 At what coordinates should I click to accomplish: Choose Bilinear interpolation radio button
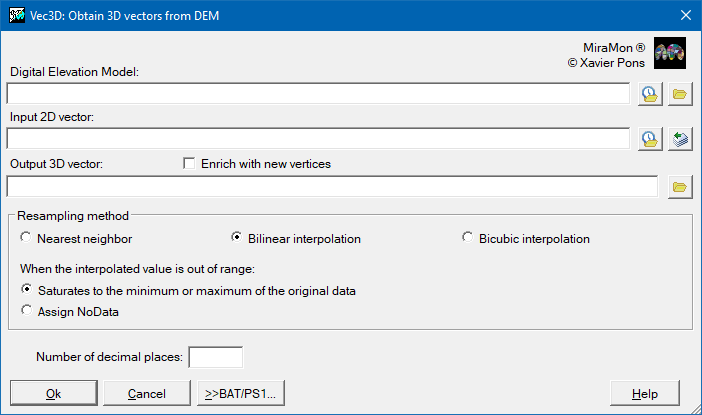236,239
